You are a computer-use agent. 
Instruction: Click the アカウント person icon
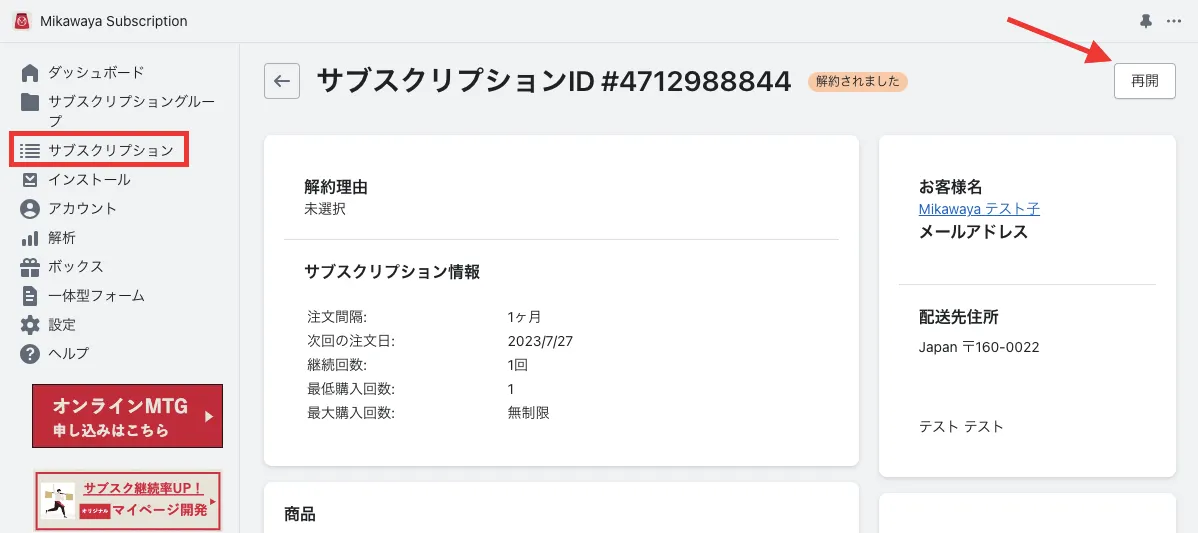[x=30, y=209]
